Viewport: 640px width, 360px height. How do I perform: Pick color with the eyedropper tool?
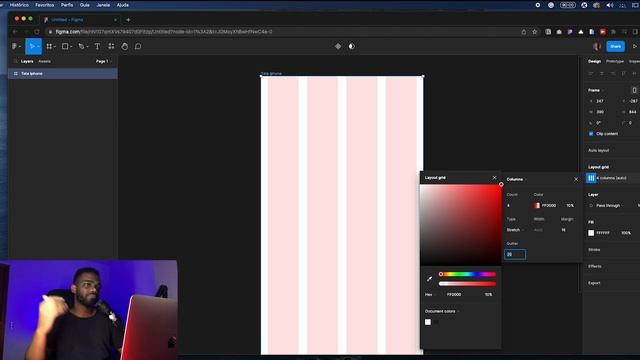tap(429, 279)
